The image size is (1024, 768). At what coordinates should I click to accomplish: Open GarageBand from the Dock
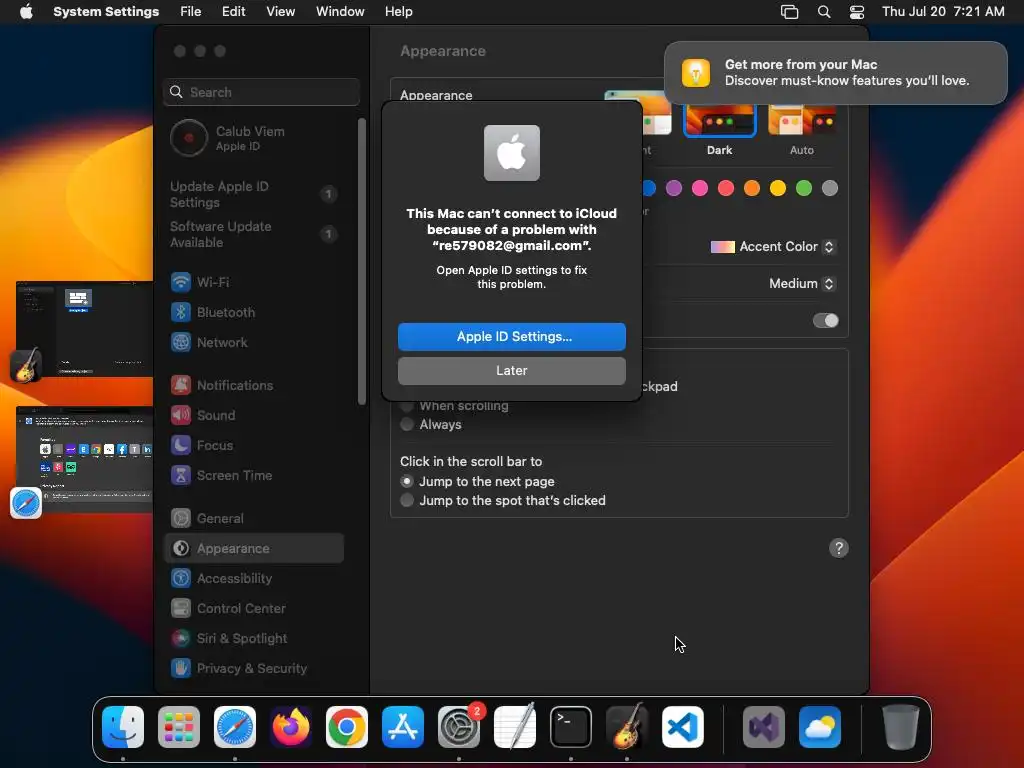(627, 727)
